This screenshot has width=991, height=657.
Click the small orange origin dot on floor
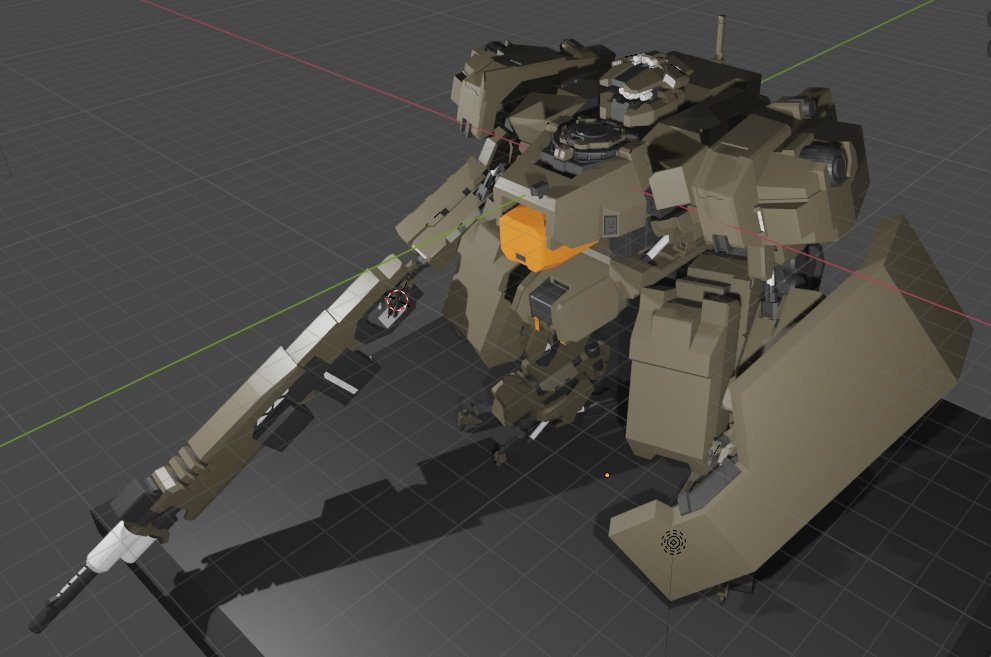pyautogui.click(x=607, y=475)
